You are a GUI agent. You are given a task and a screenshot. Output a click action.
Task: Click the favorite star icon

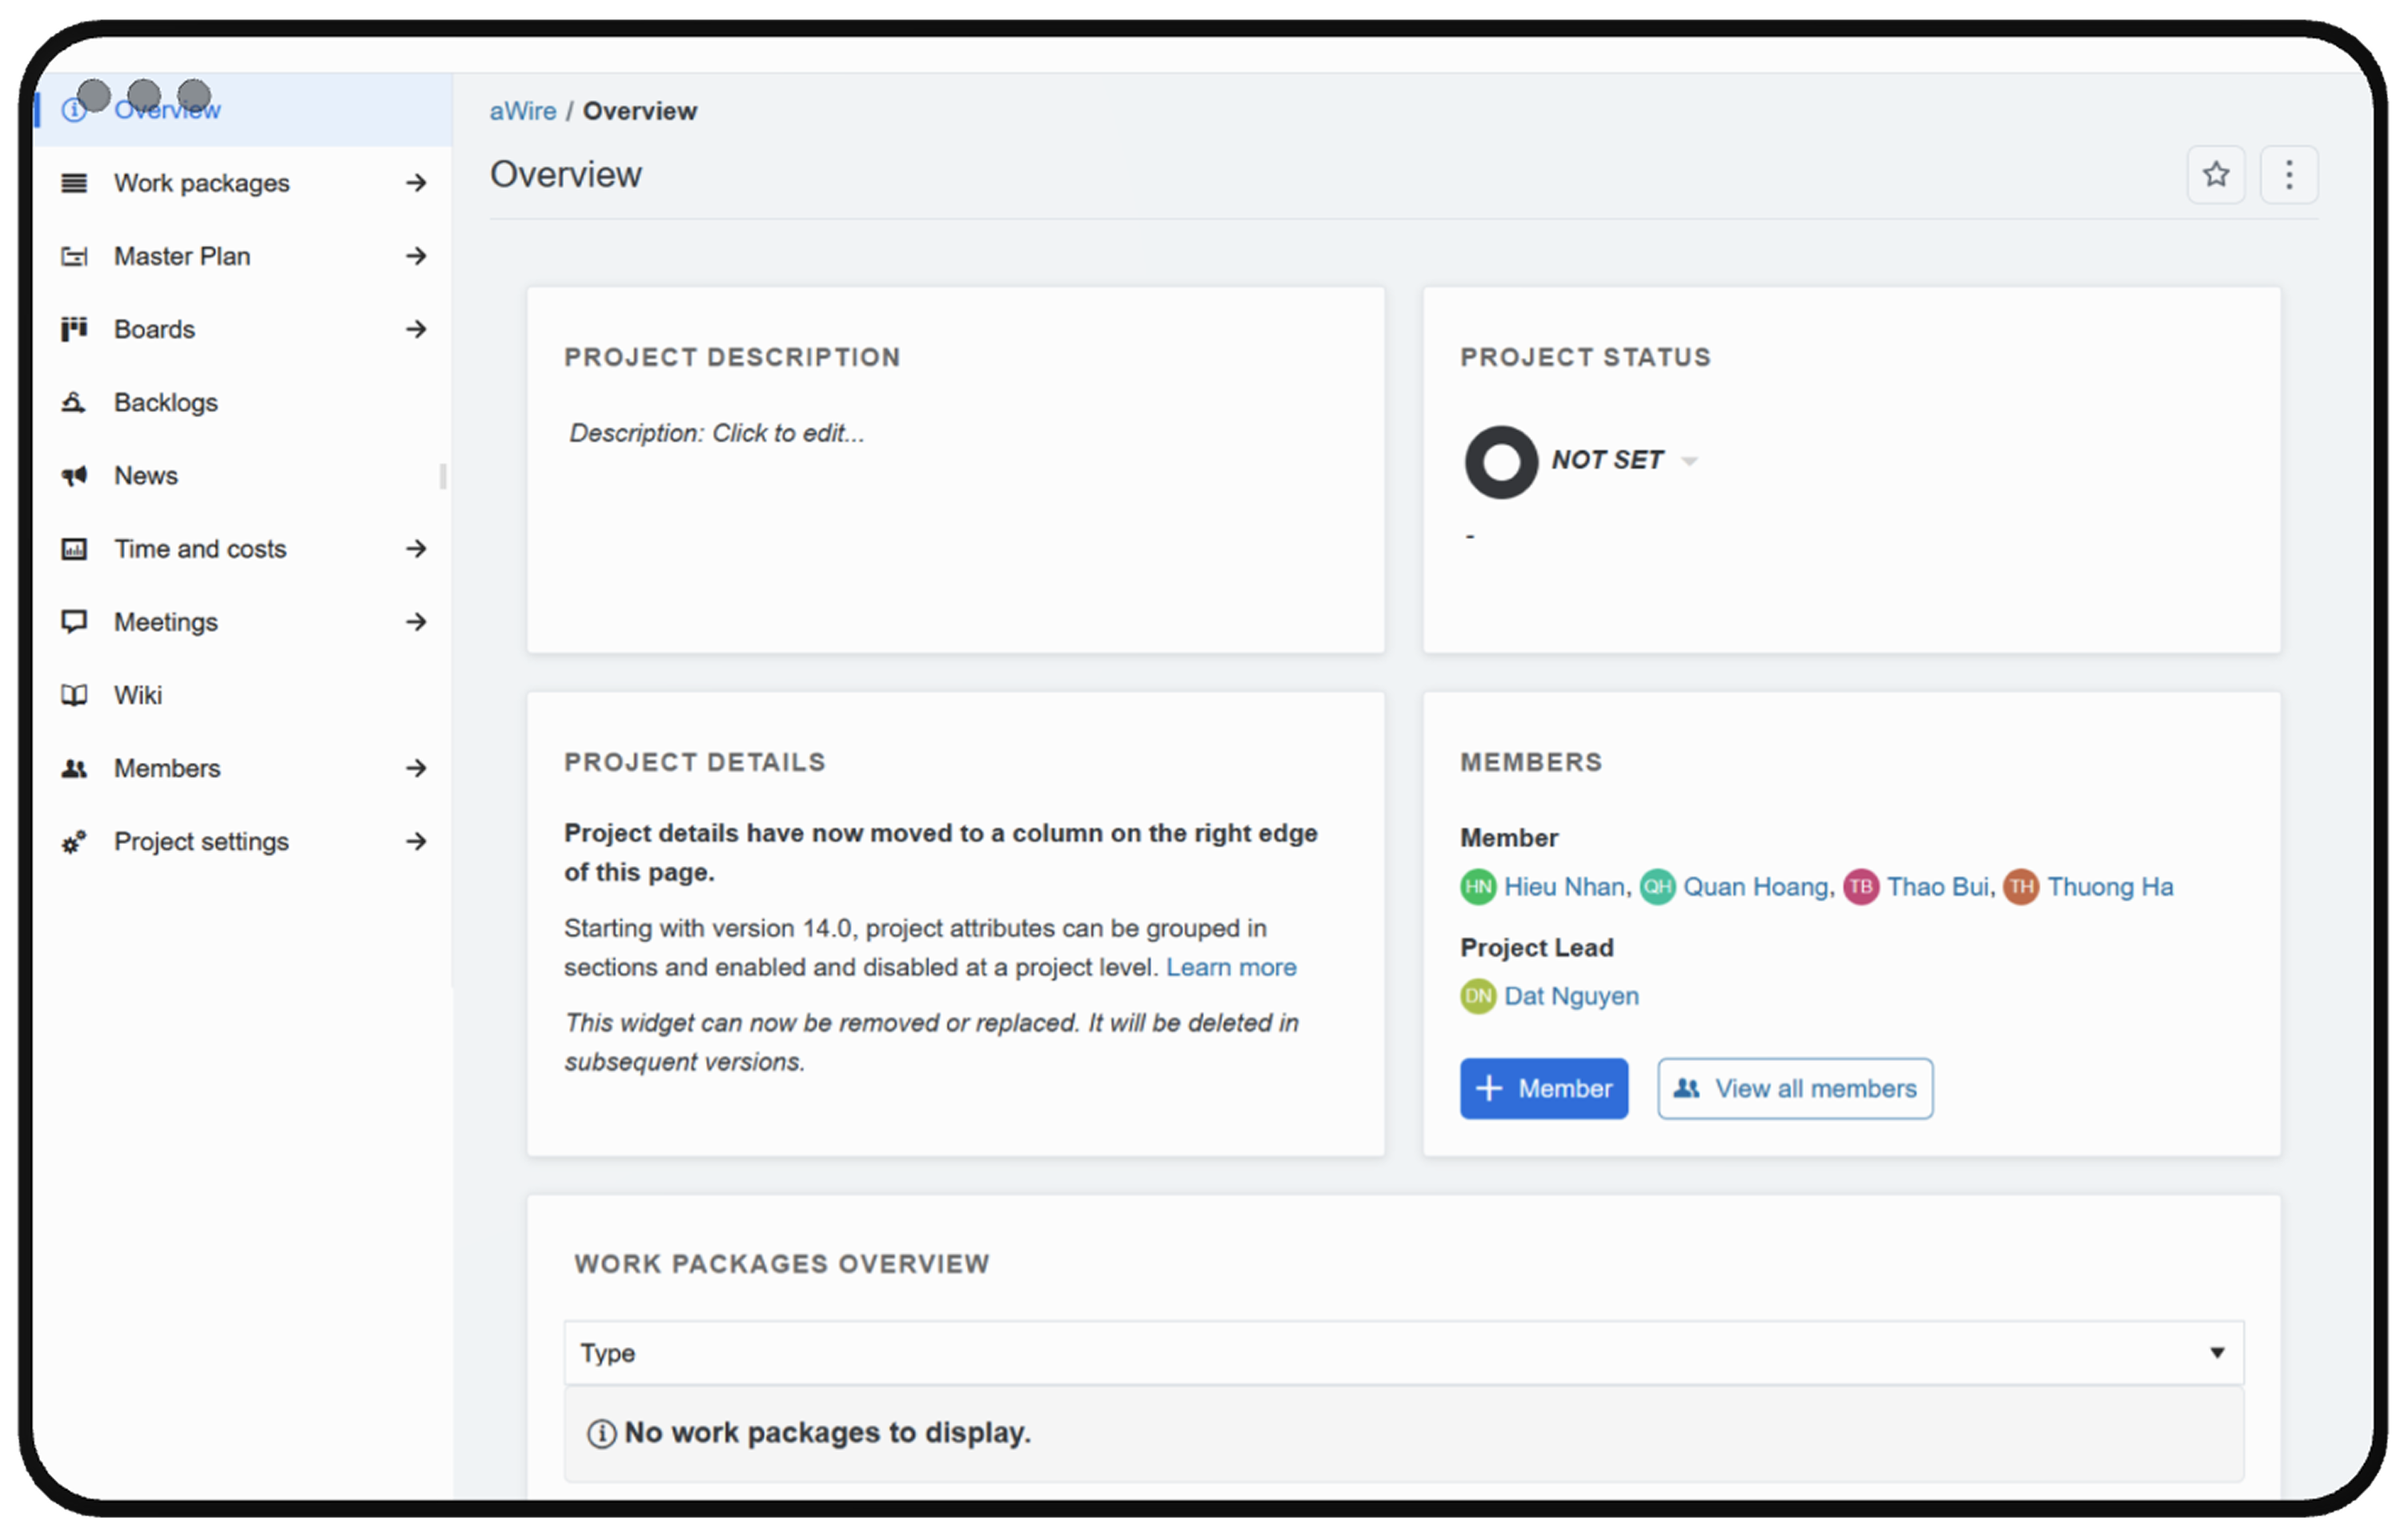coord(2215,175)
